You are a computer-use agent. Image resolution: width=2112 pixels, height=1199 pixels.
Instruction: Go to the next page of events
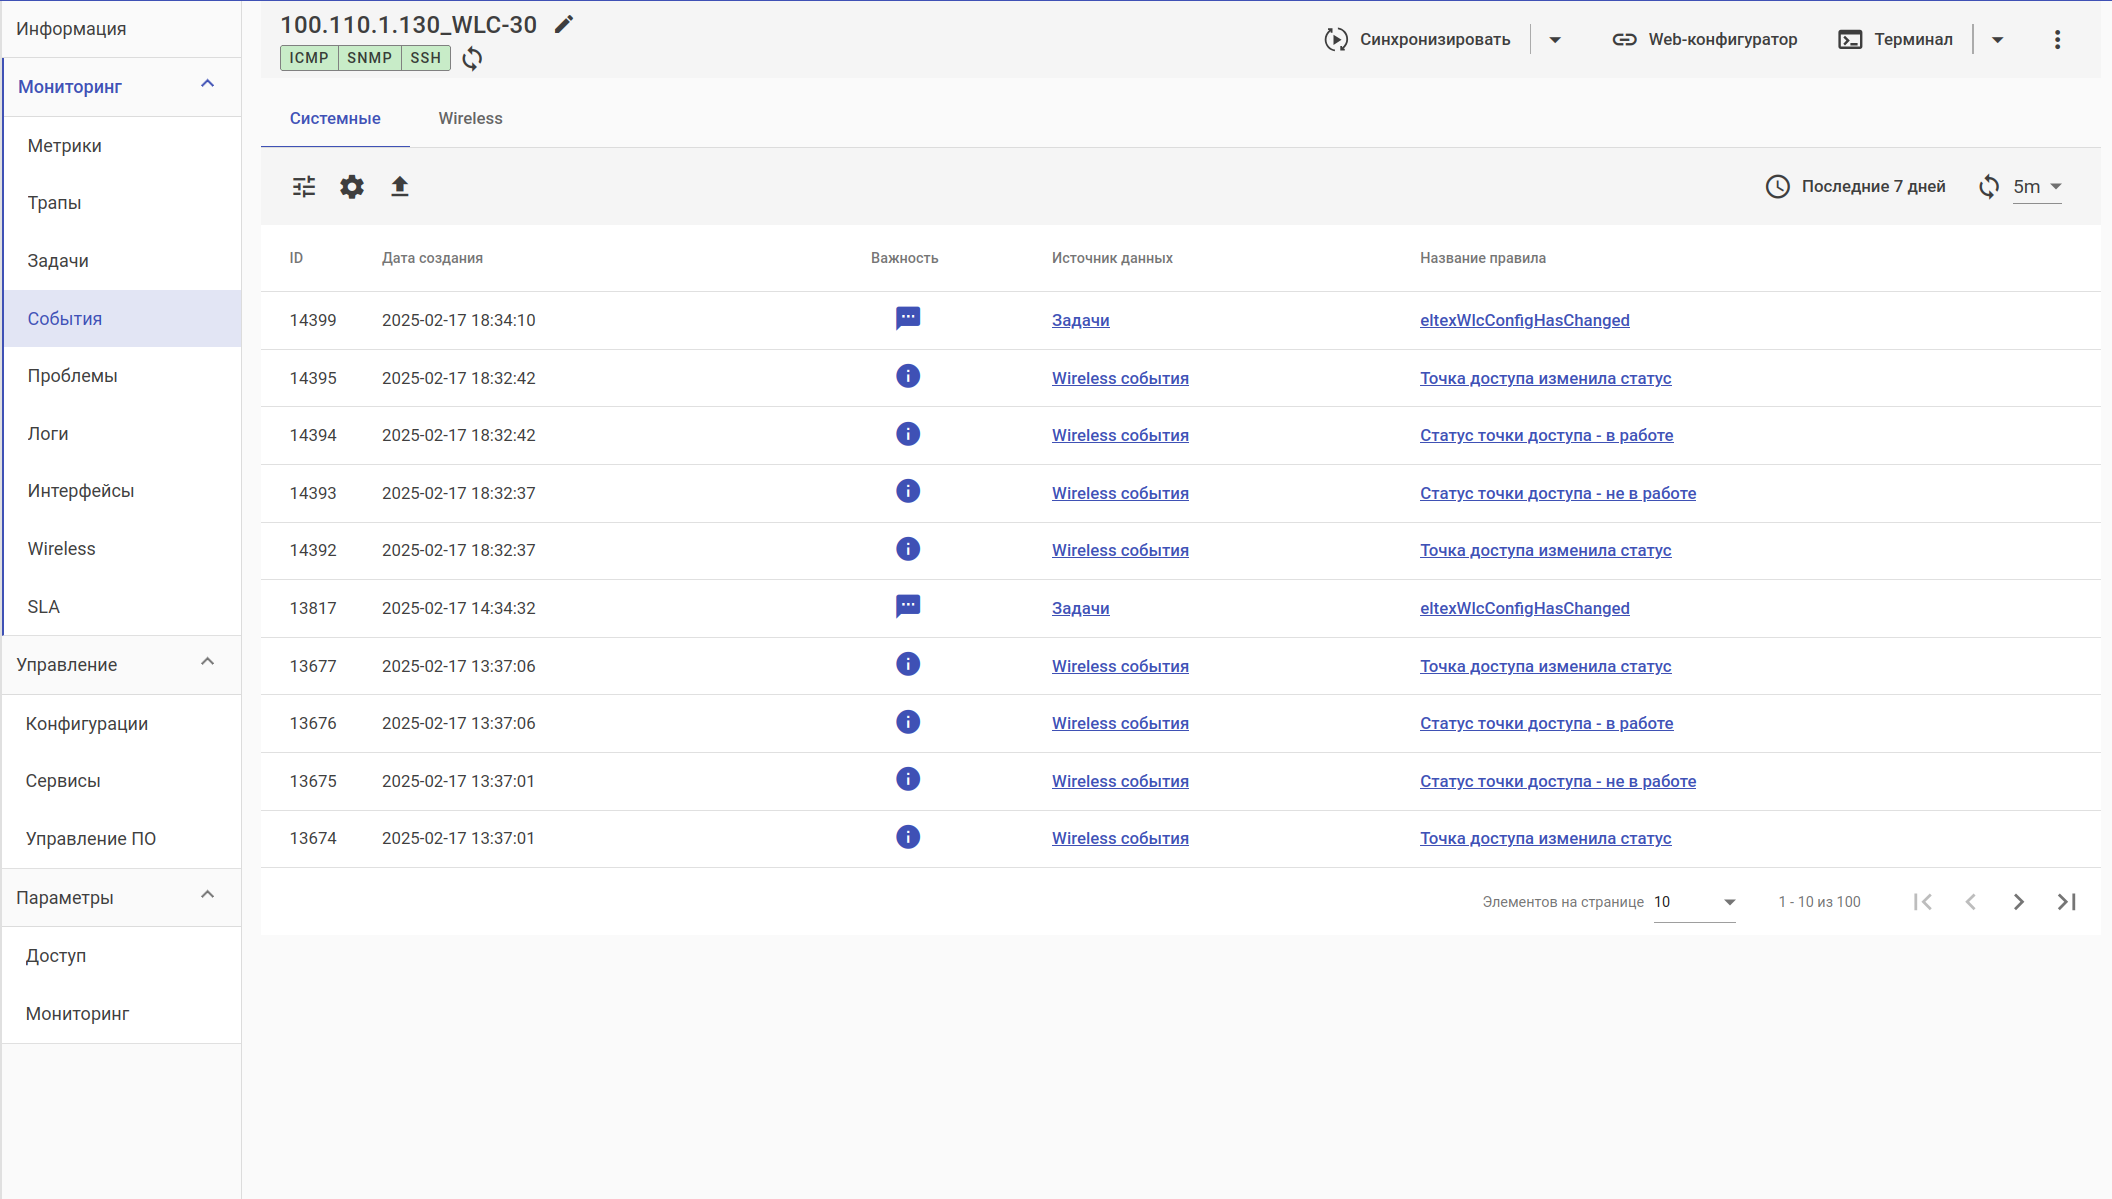click(2018, 902)
